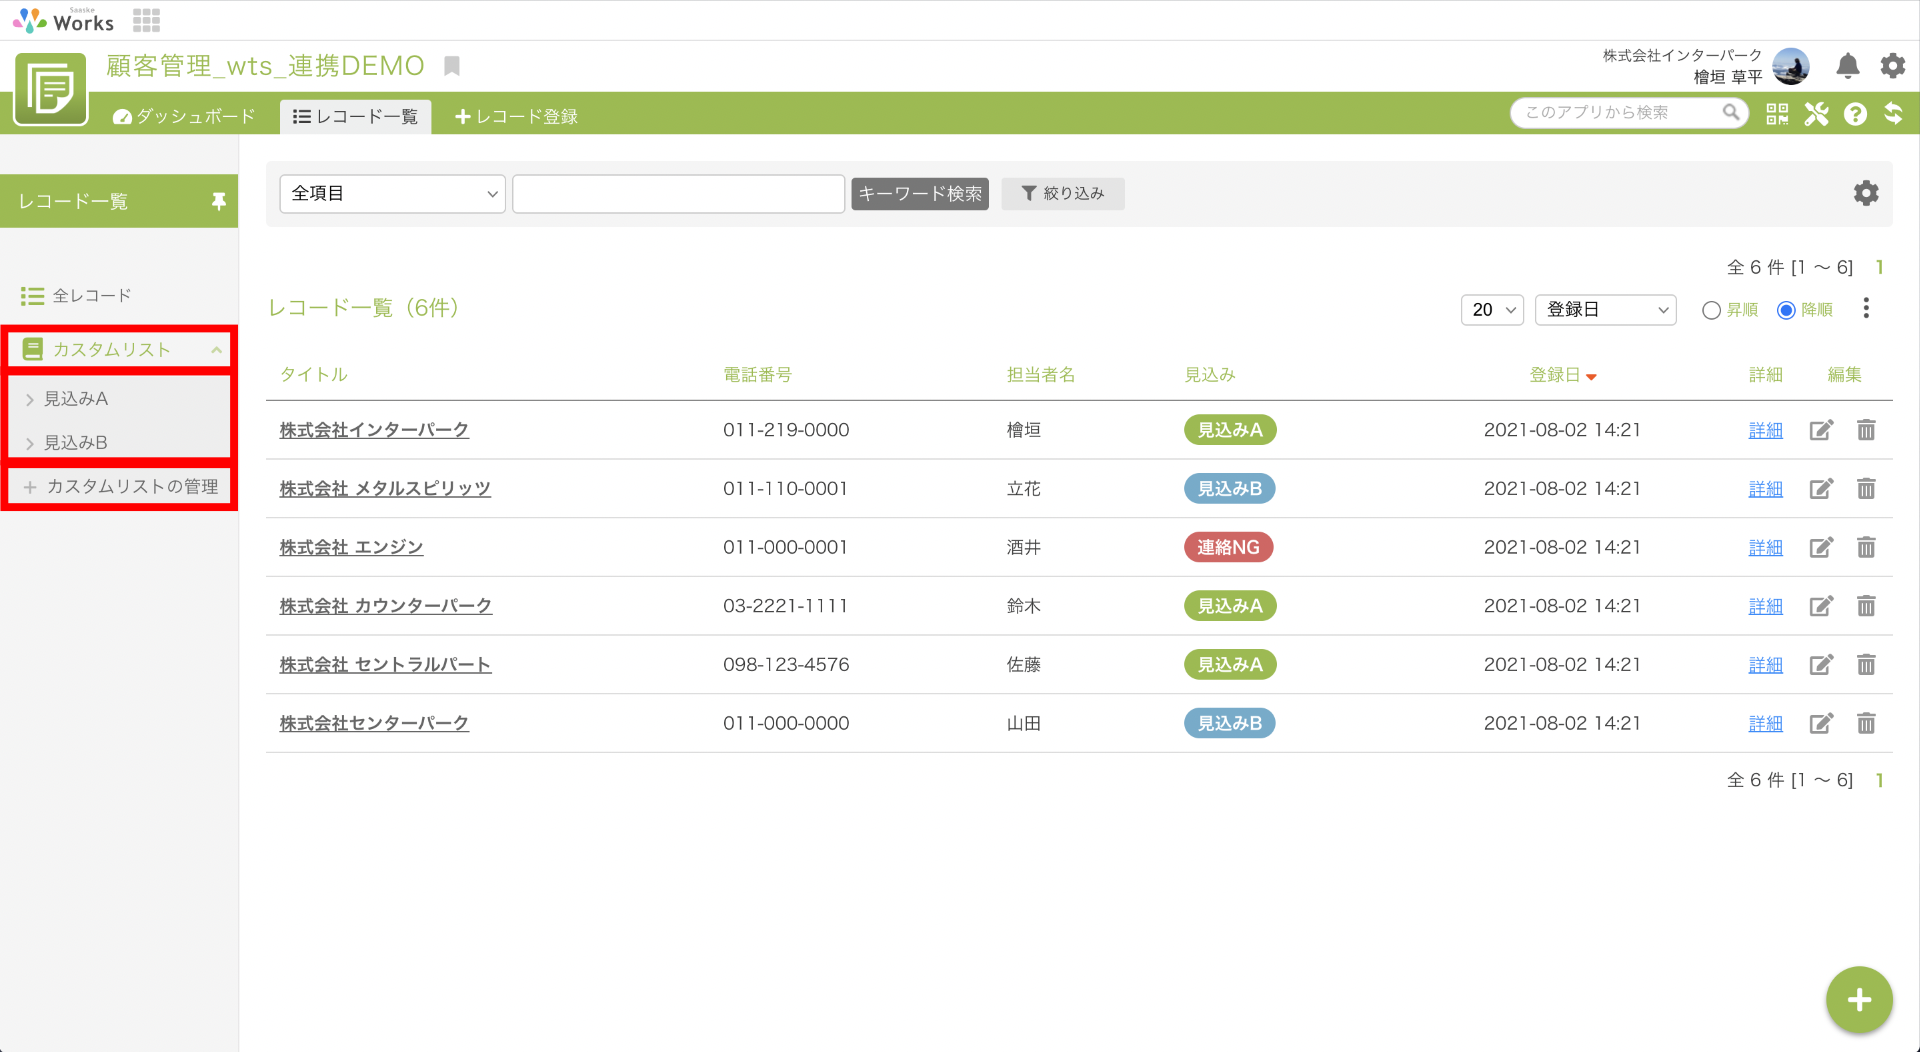Screen dimensions: 1920x1052
Task: Open レコード登録 tab
Action: (x=516, y=117)
